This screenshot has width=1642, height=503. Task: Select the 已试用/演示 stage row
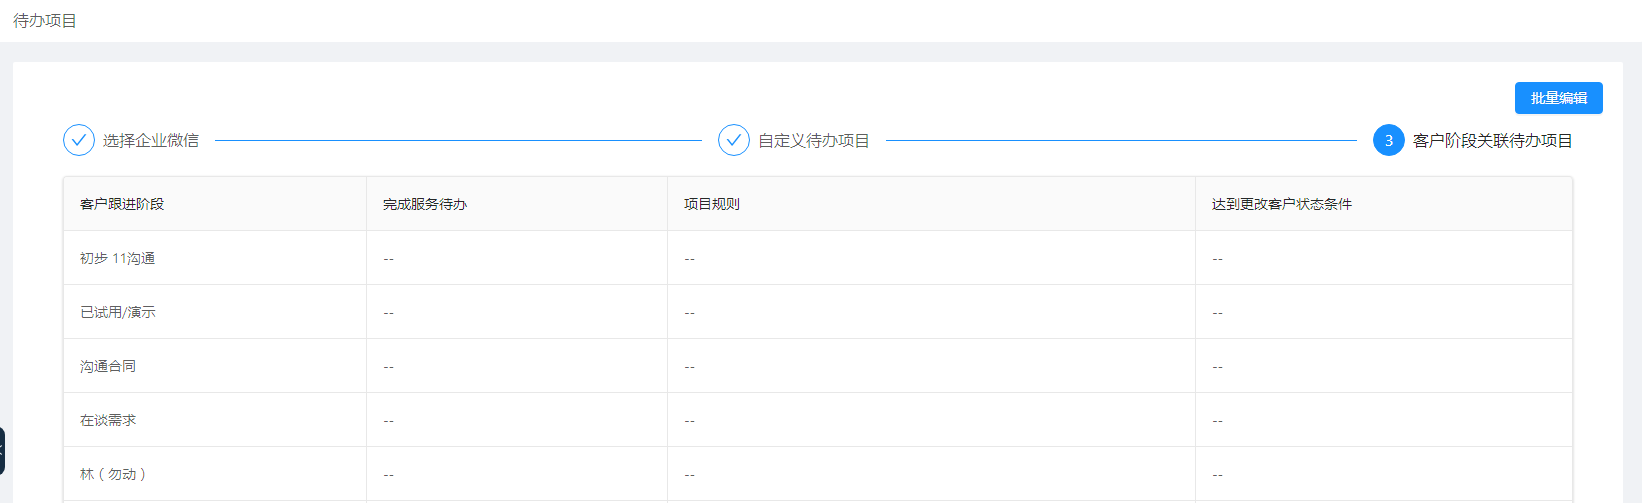pyautogui.click(x=818, y=312)
